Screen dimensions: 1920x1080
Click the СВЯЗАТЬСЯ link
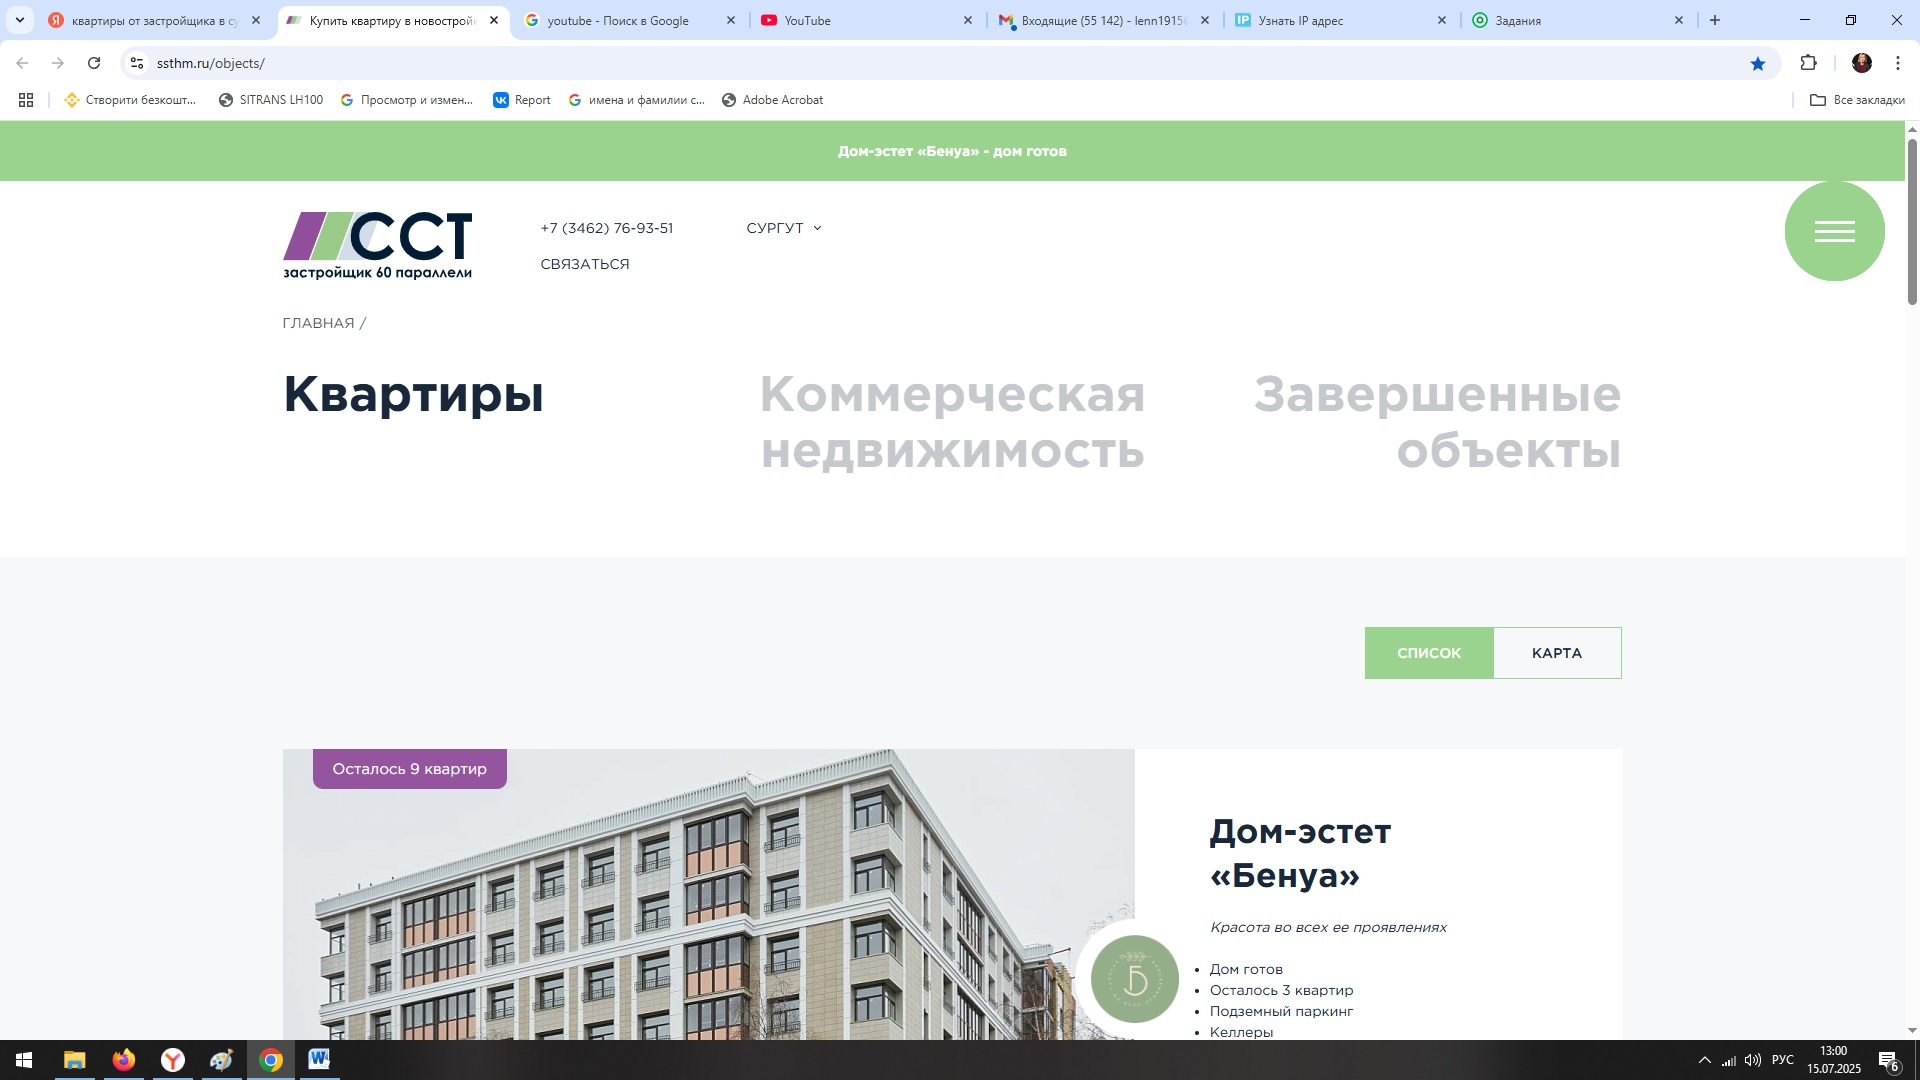pyautogui.click(x=585, y=264)
